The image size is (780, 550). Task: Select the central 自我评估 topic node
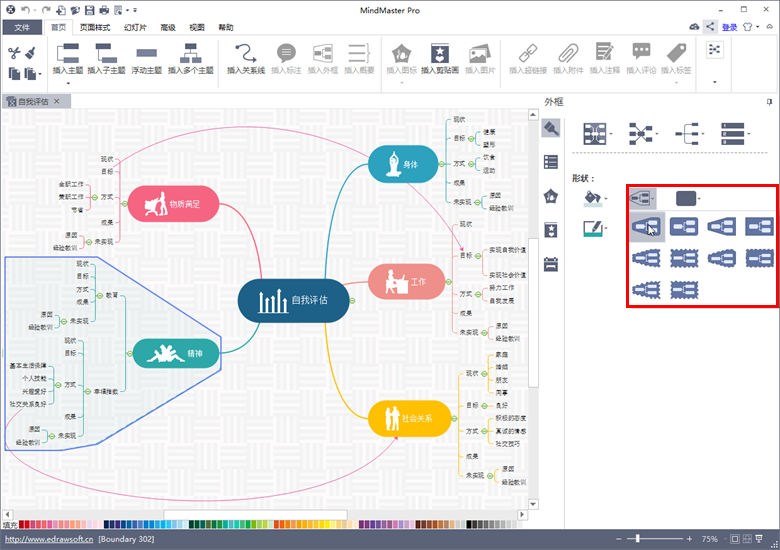pos(292,300)
